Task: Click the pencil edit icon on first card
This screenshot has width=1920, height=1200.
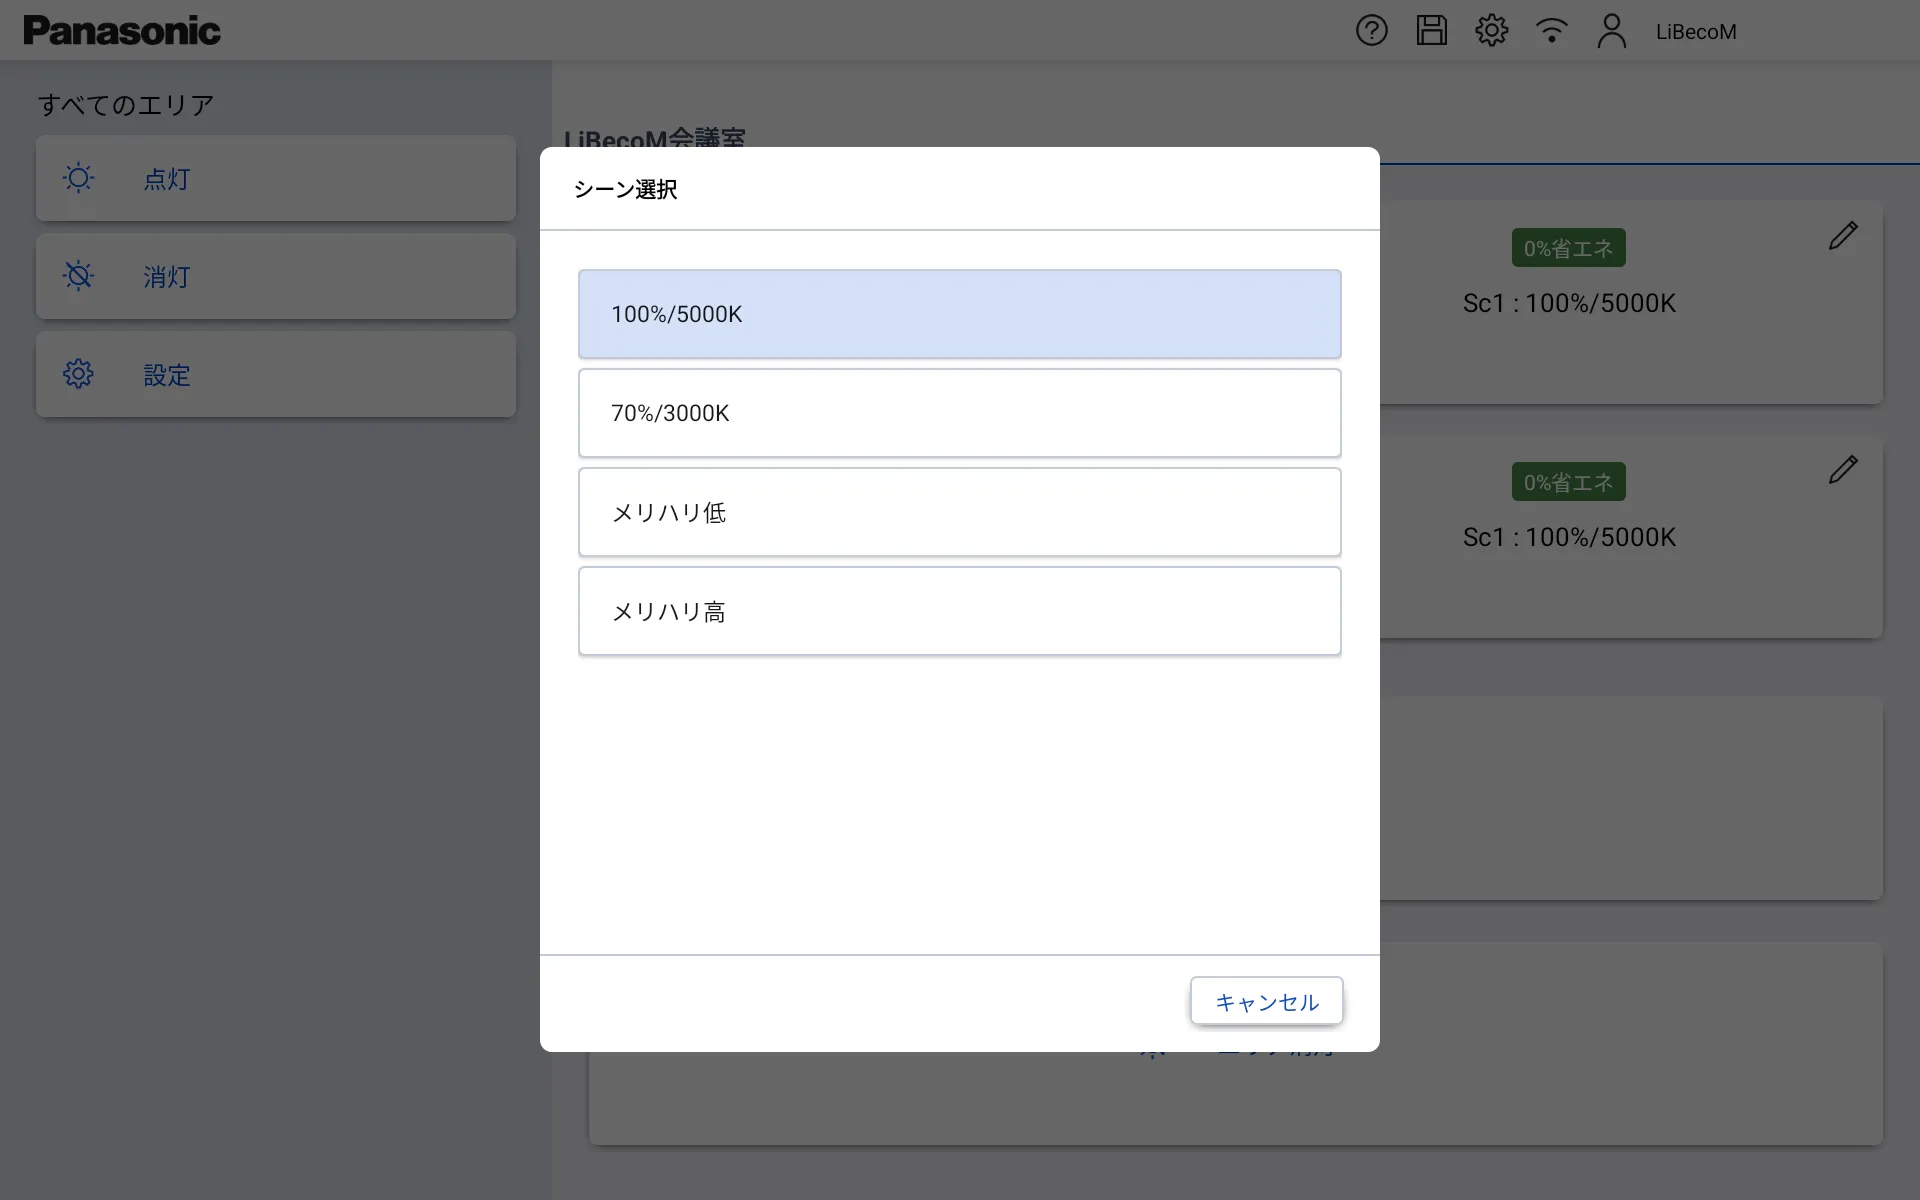Action: (x=1842, y=236)
